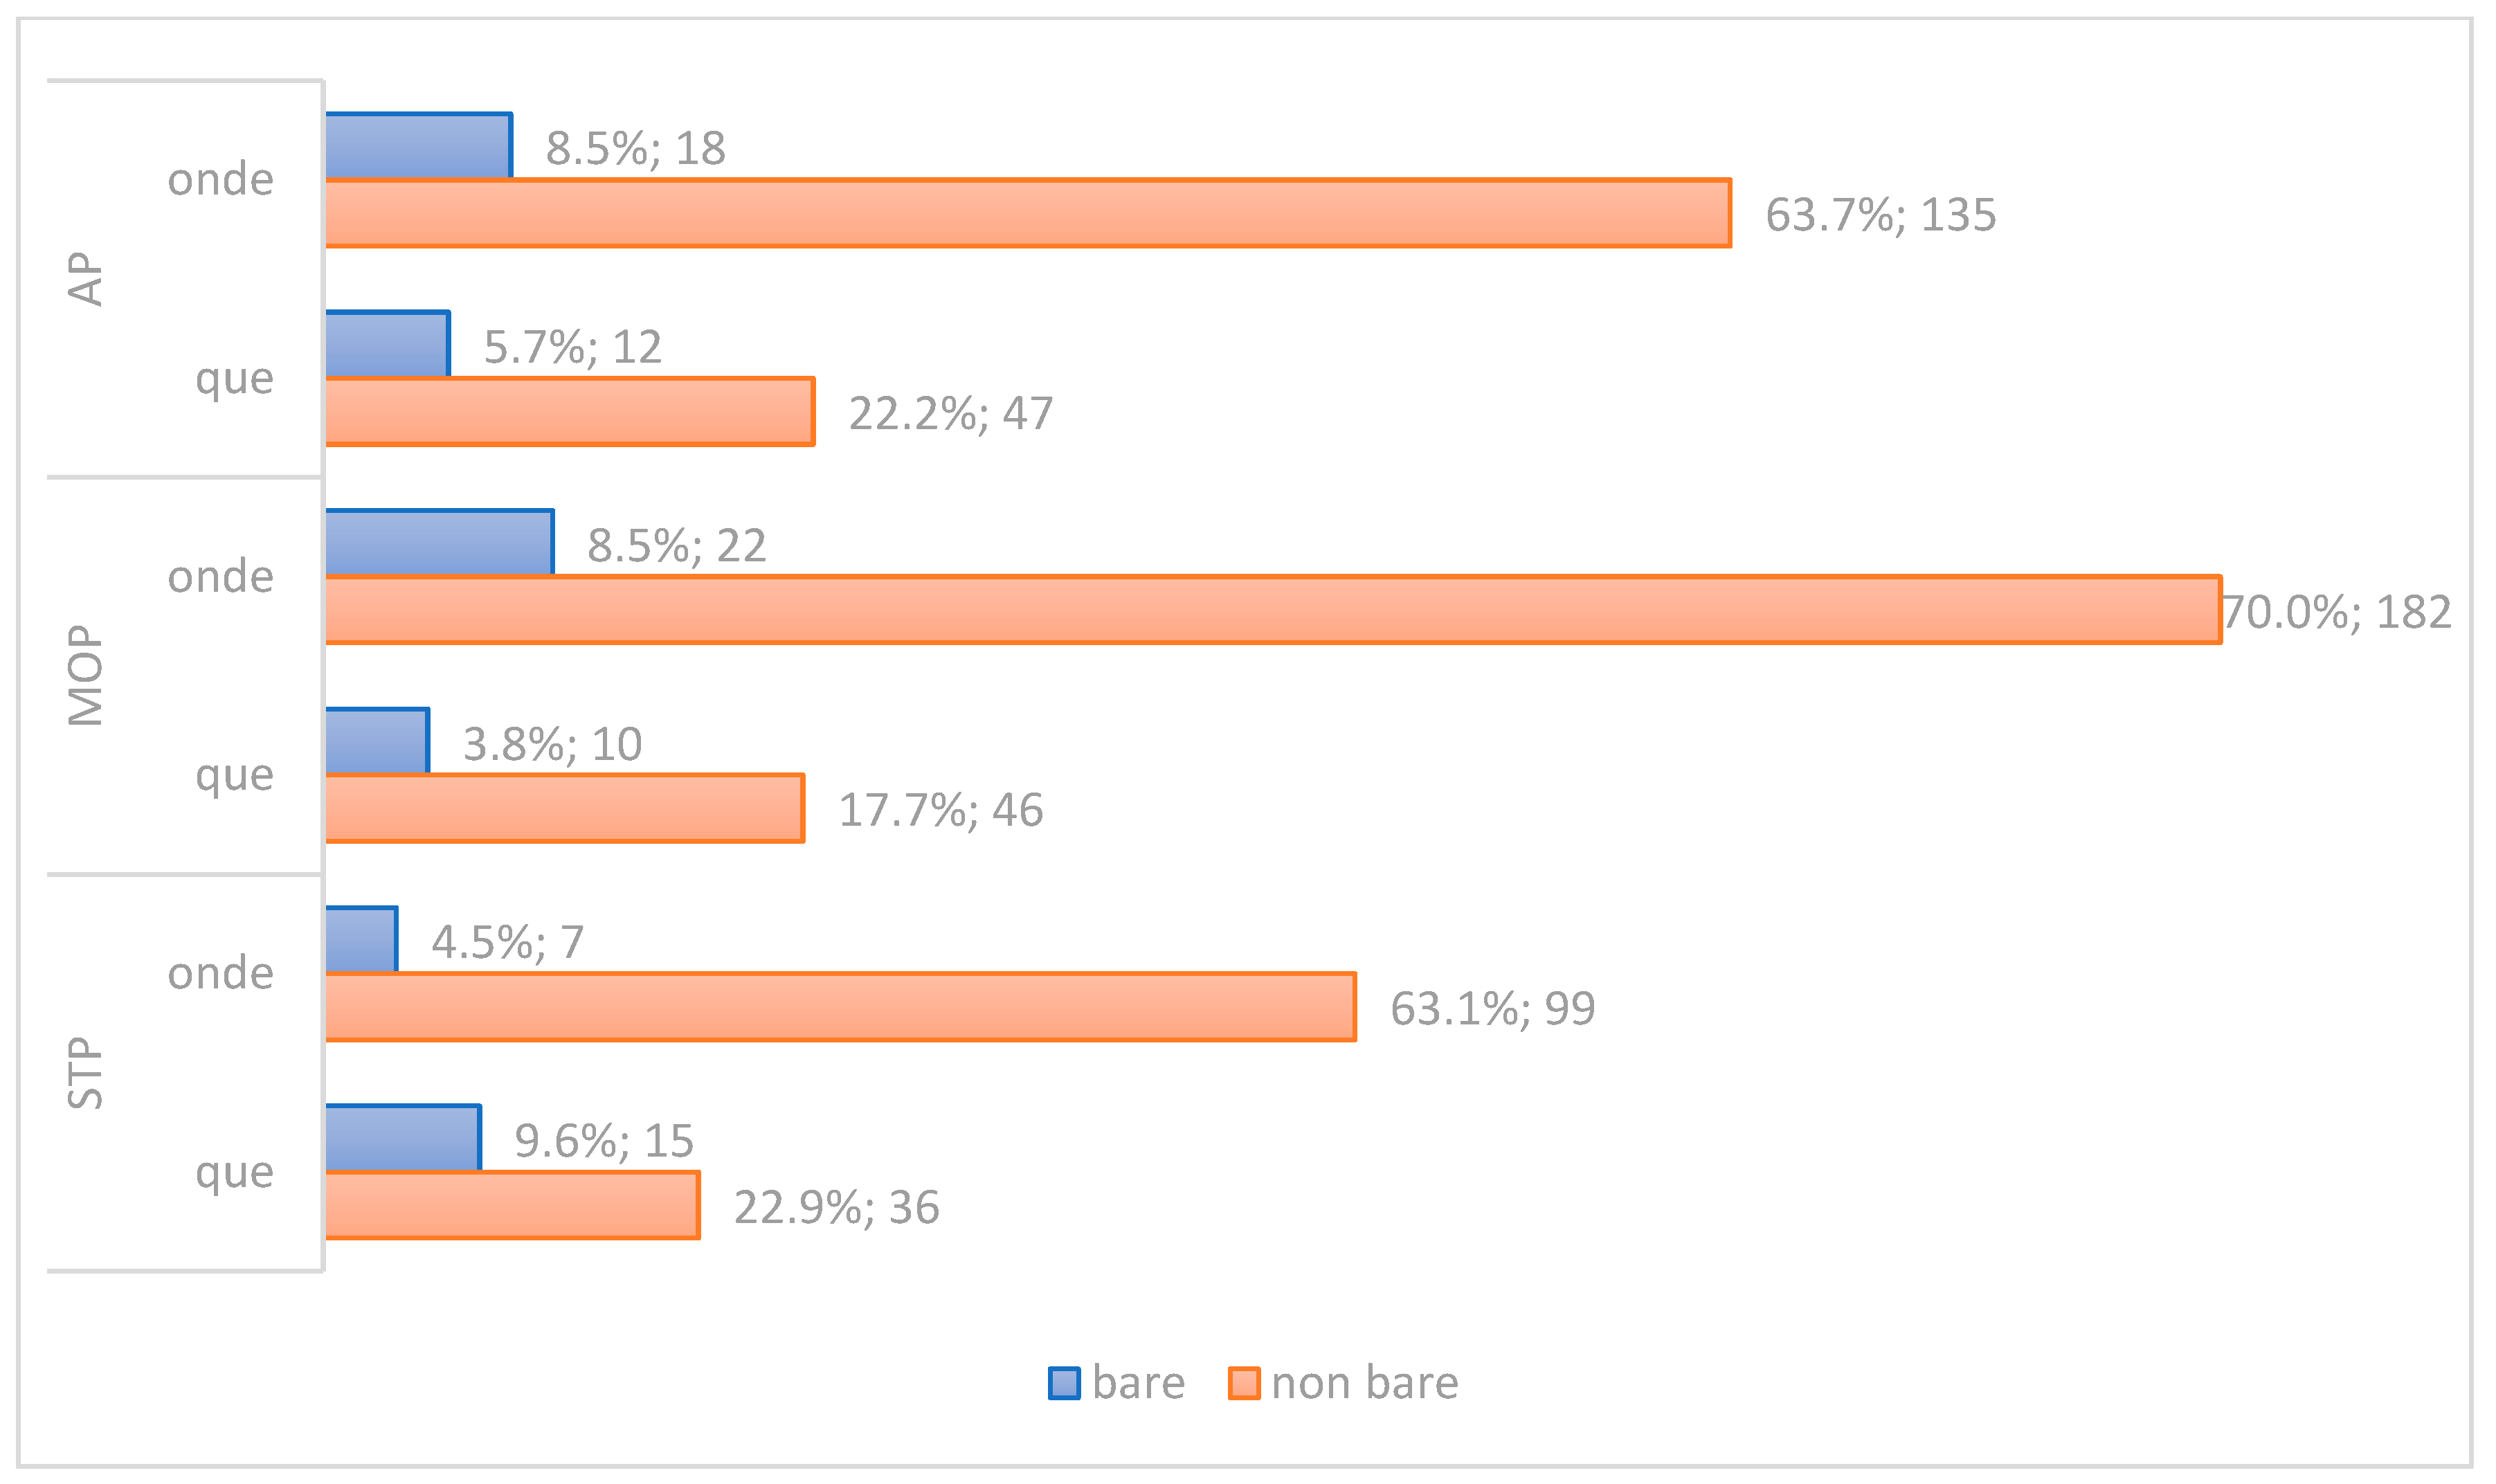
Task: Select the blue bar labeled 4.5%; 7
Action: [361, 939]
